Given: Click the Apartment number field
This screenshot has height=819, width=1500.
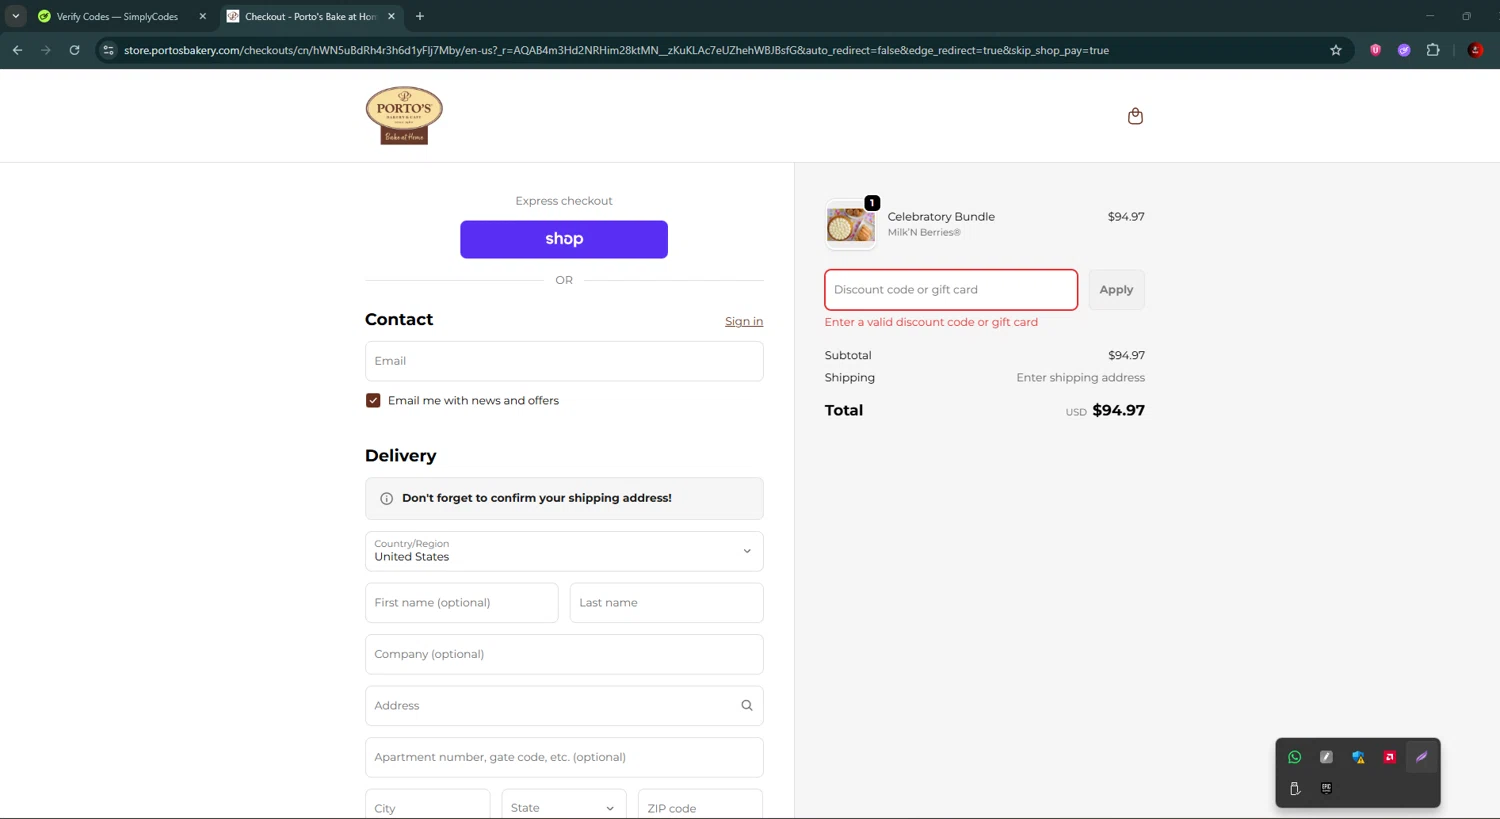Looking at the screenshot, I should pos(564,757).
